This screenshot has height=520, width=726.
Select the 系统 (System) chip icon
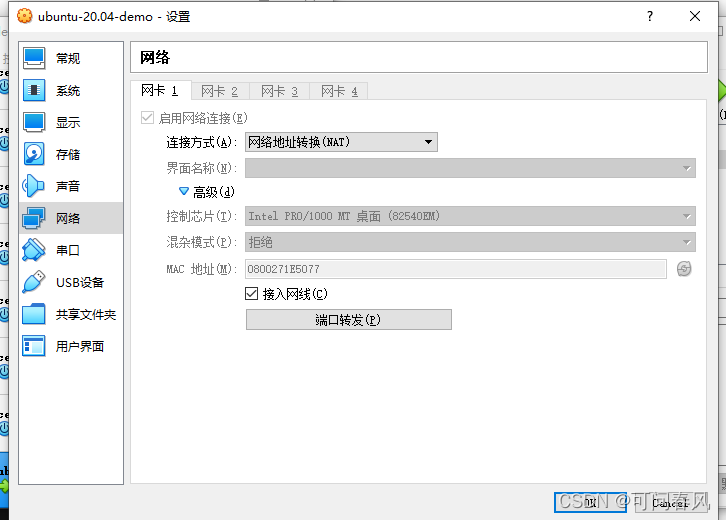[x=34, y=90]
